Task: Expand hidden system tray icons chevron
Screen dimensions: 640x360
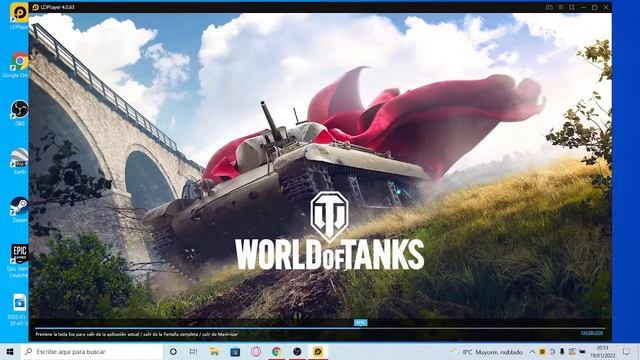Action: pos(532,351)
